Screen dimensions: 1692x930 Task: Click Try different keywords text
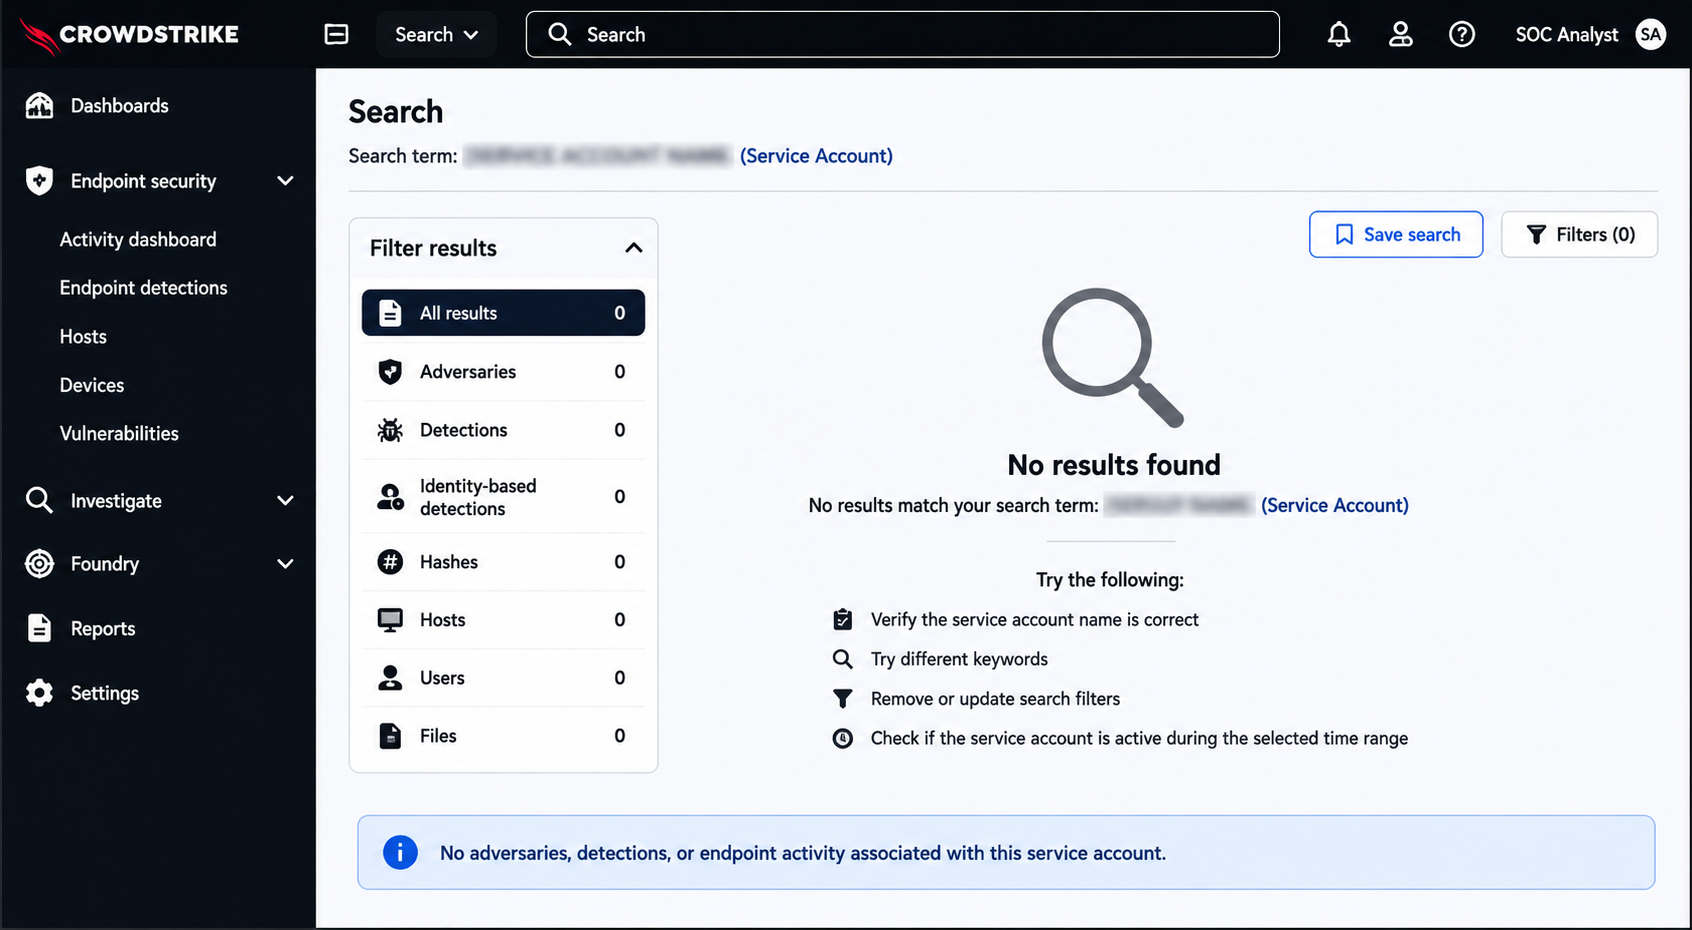(x=959, y=659)
